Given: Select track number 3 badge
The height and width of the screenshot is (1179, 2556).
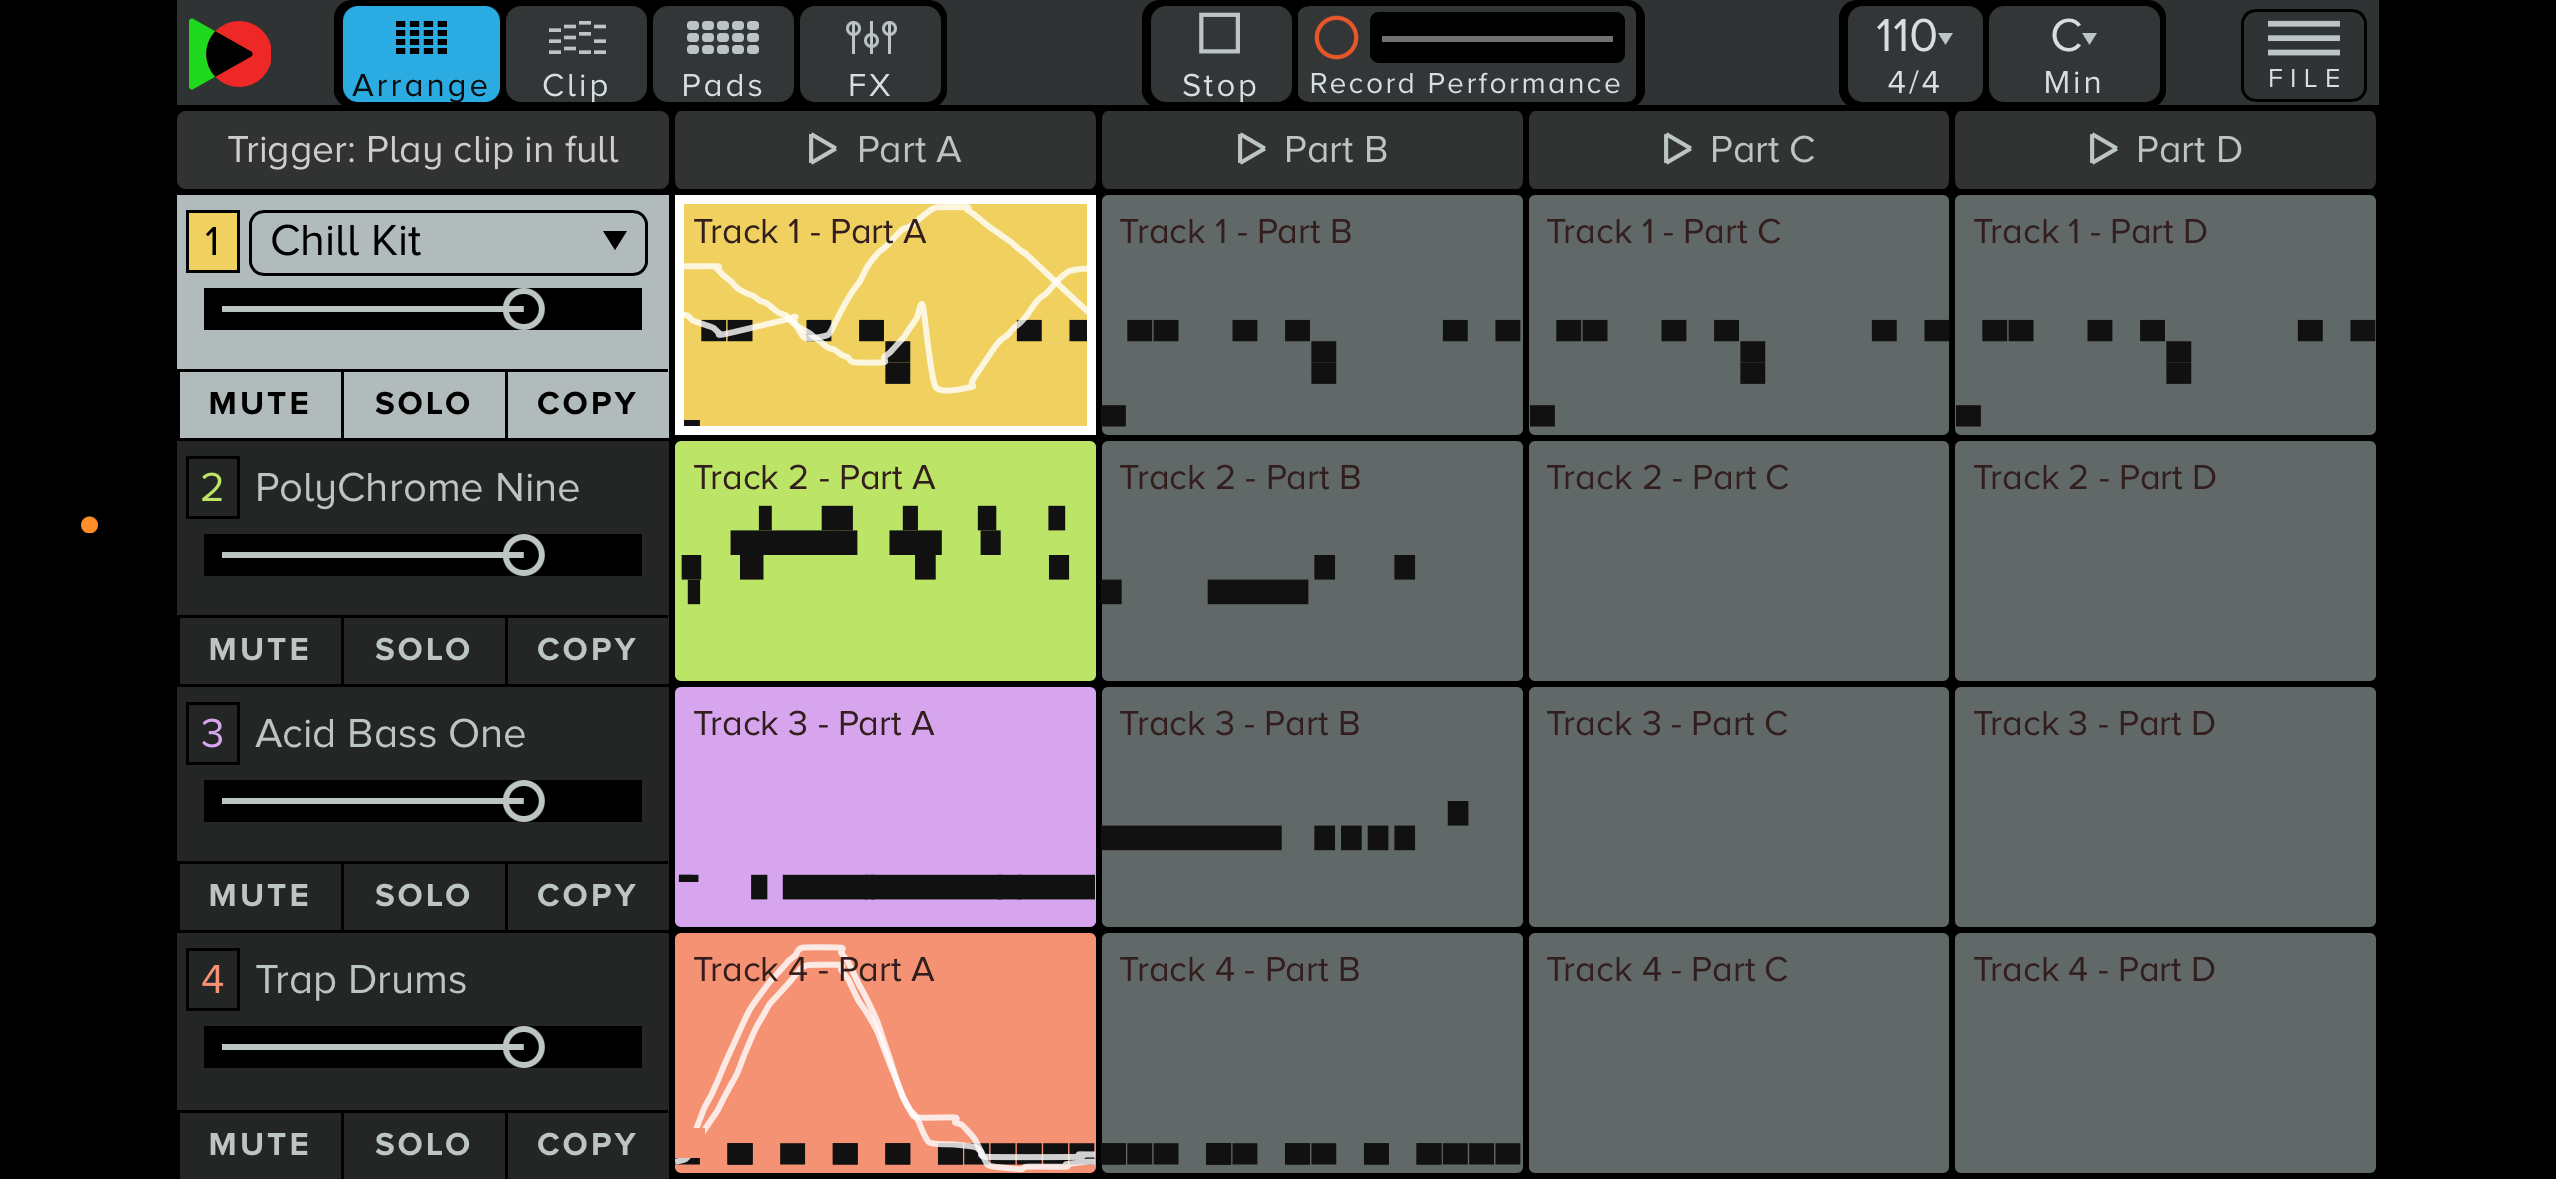Looking at the screenshot, I should (x=212, y=734).
